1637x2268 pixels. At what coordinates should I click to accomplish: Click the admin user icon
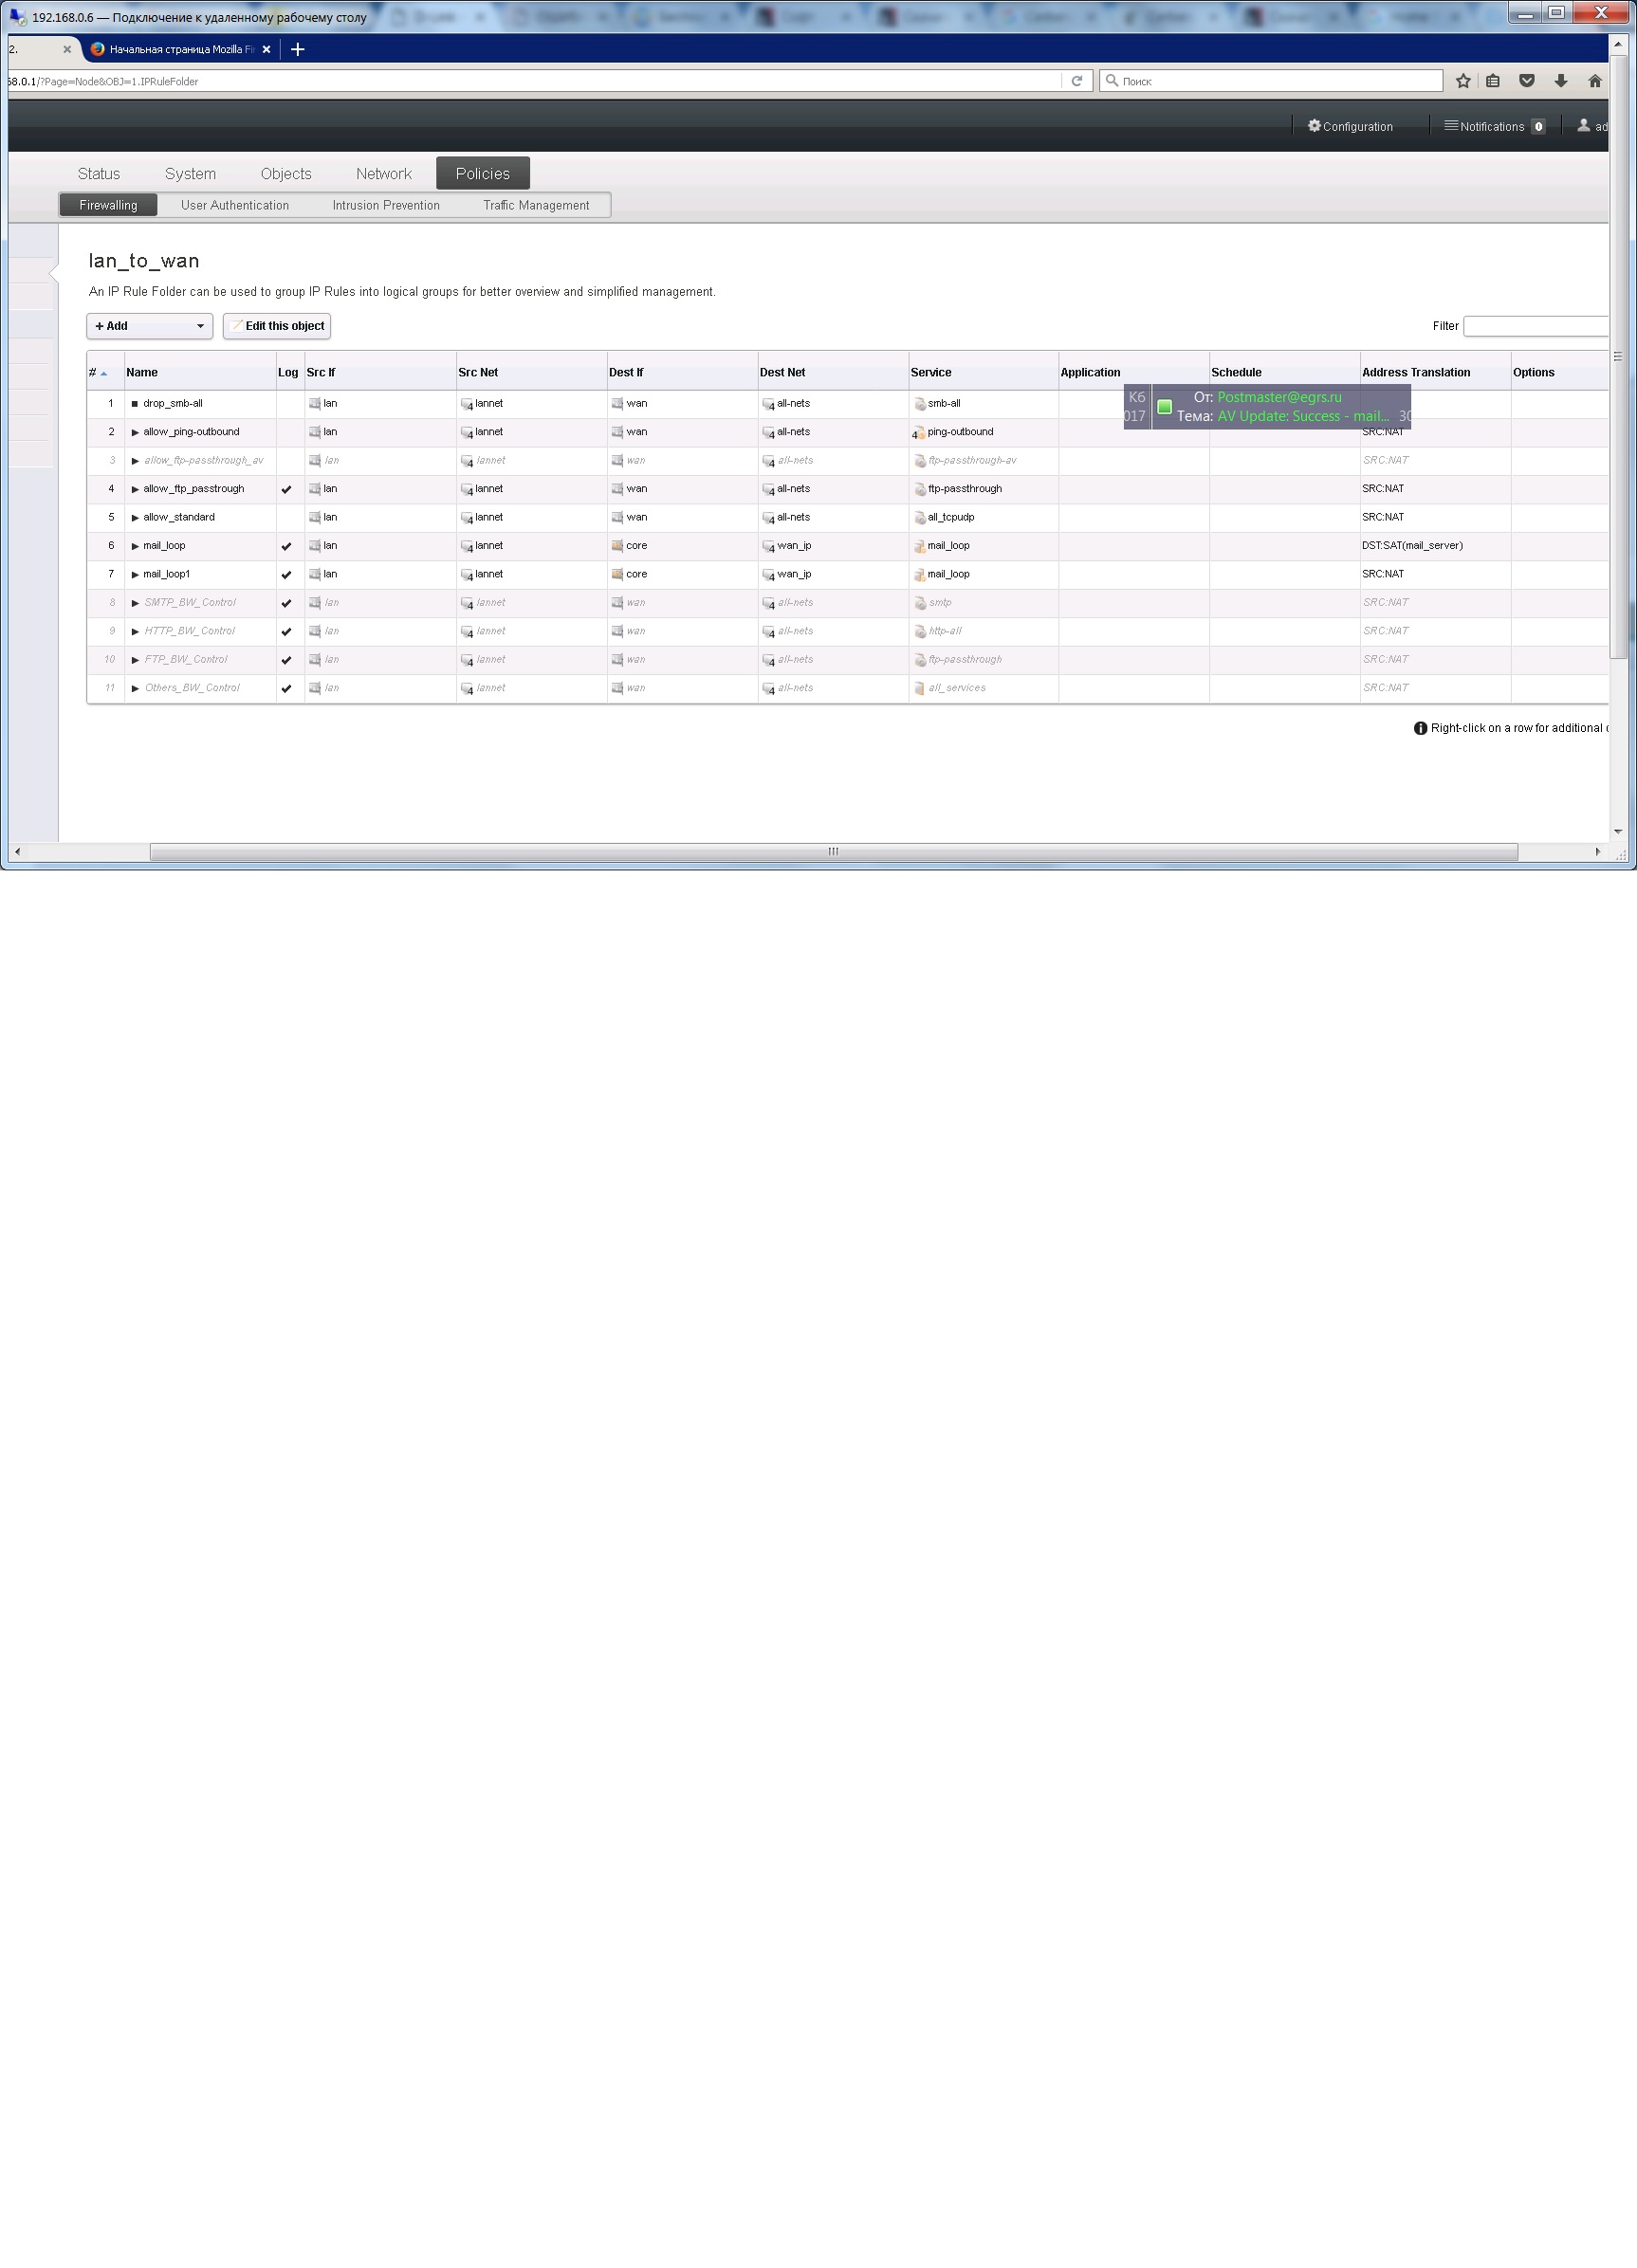[x=1583, y=126]
